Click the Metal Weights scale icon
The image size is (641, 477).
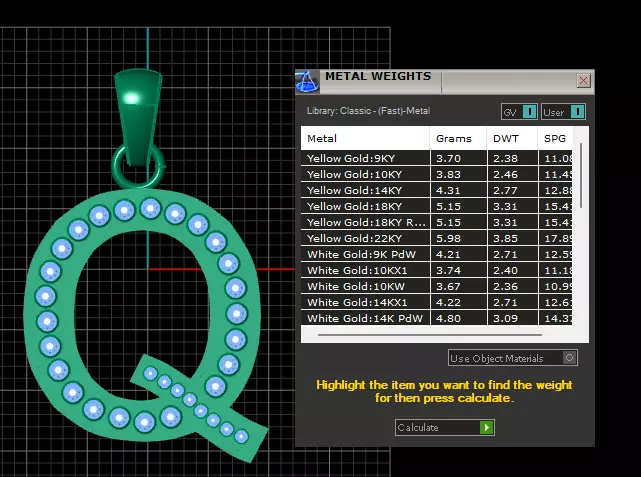tap(307, 81)
